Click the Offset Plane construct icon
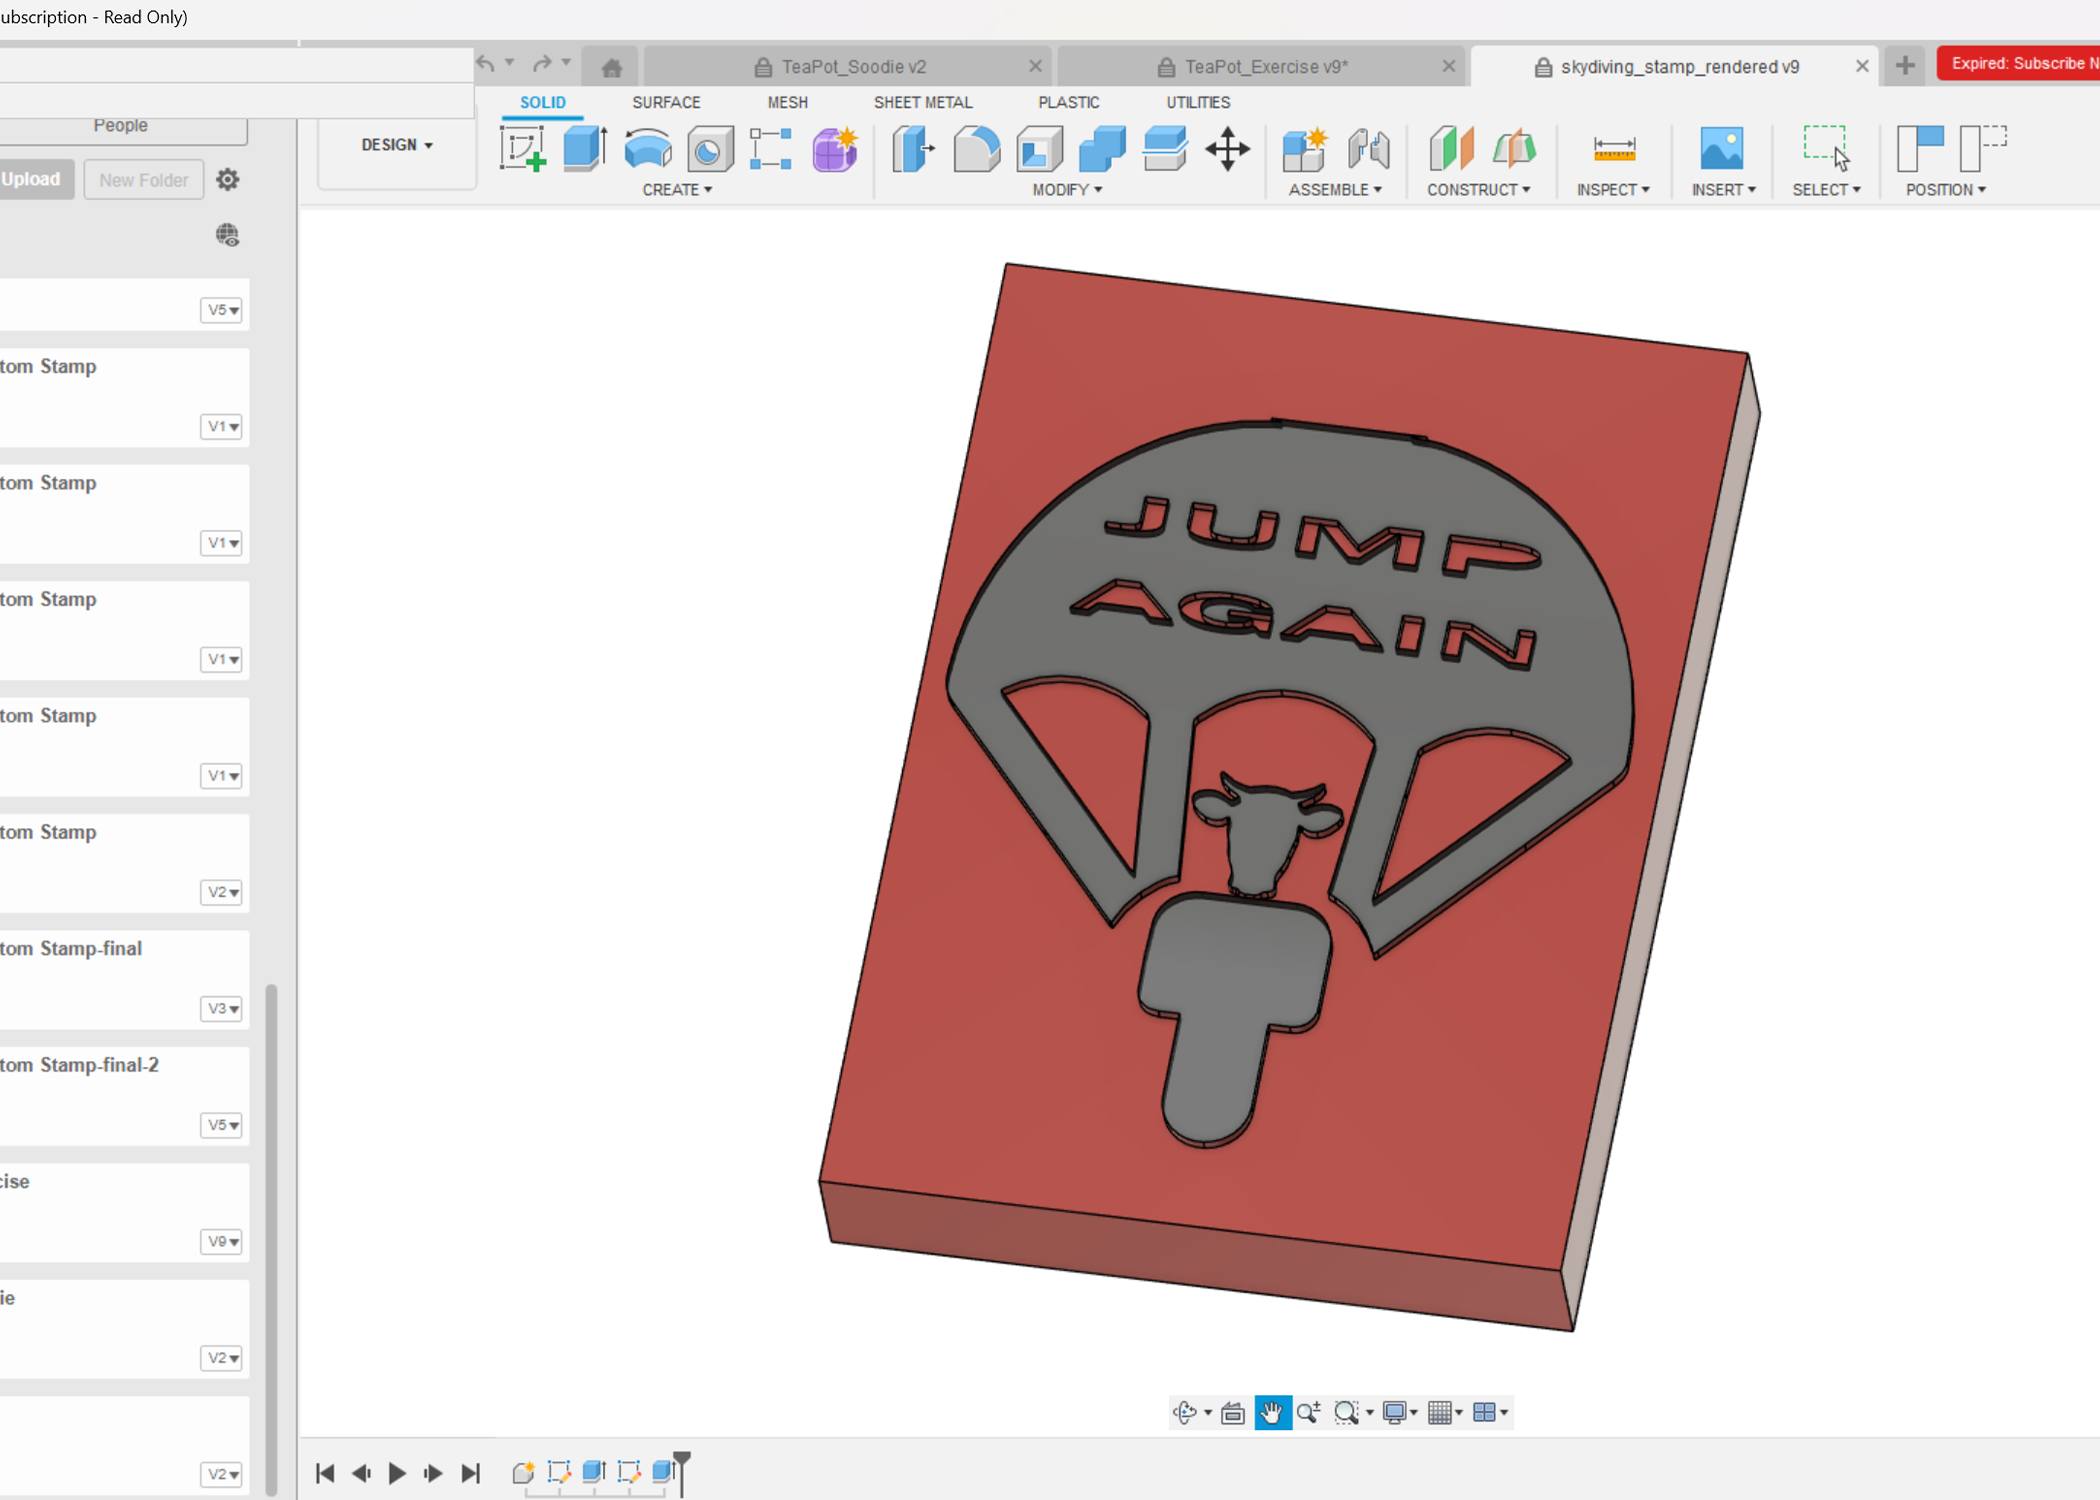 (x=1451, y=149)
